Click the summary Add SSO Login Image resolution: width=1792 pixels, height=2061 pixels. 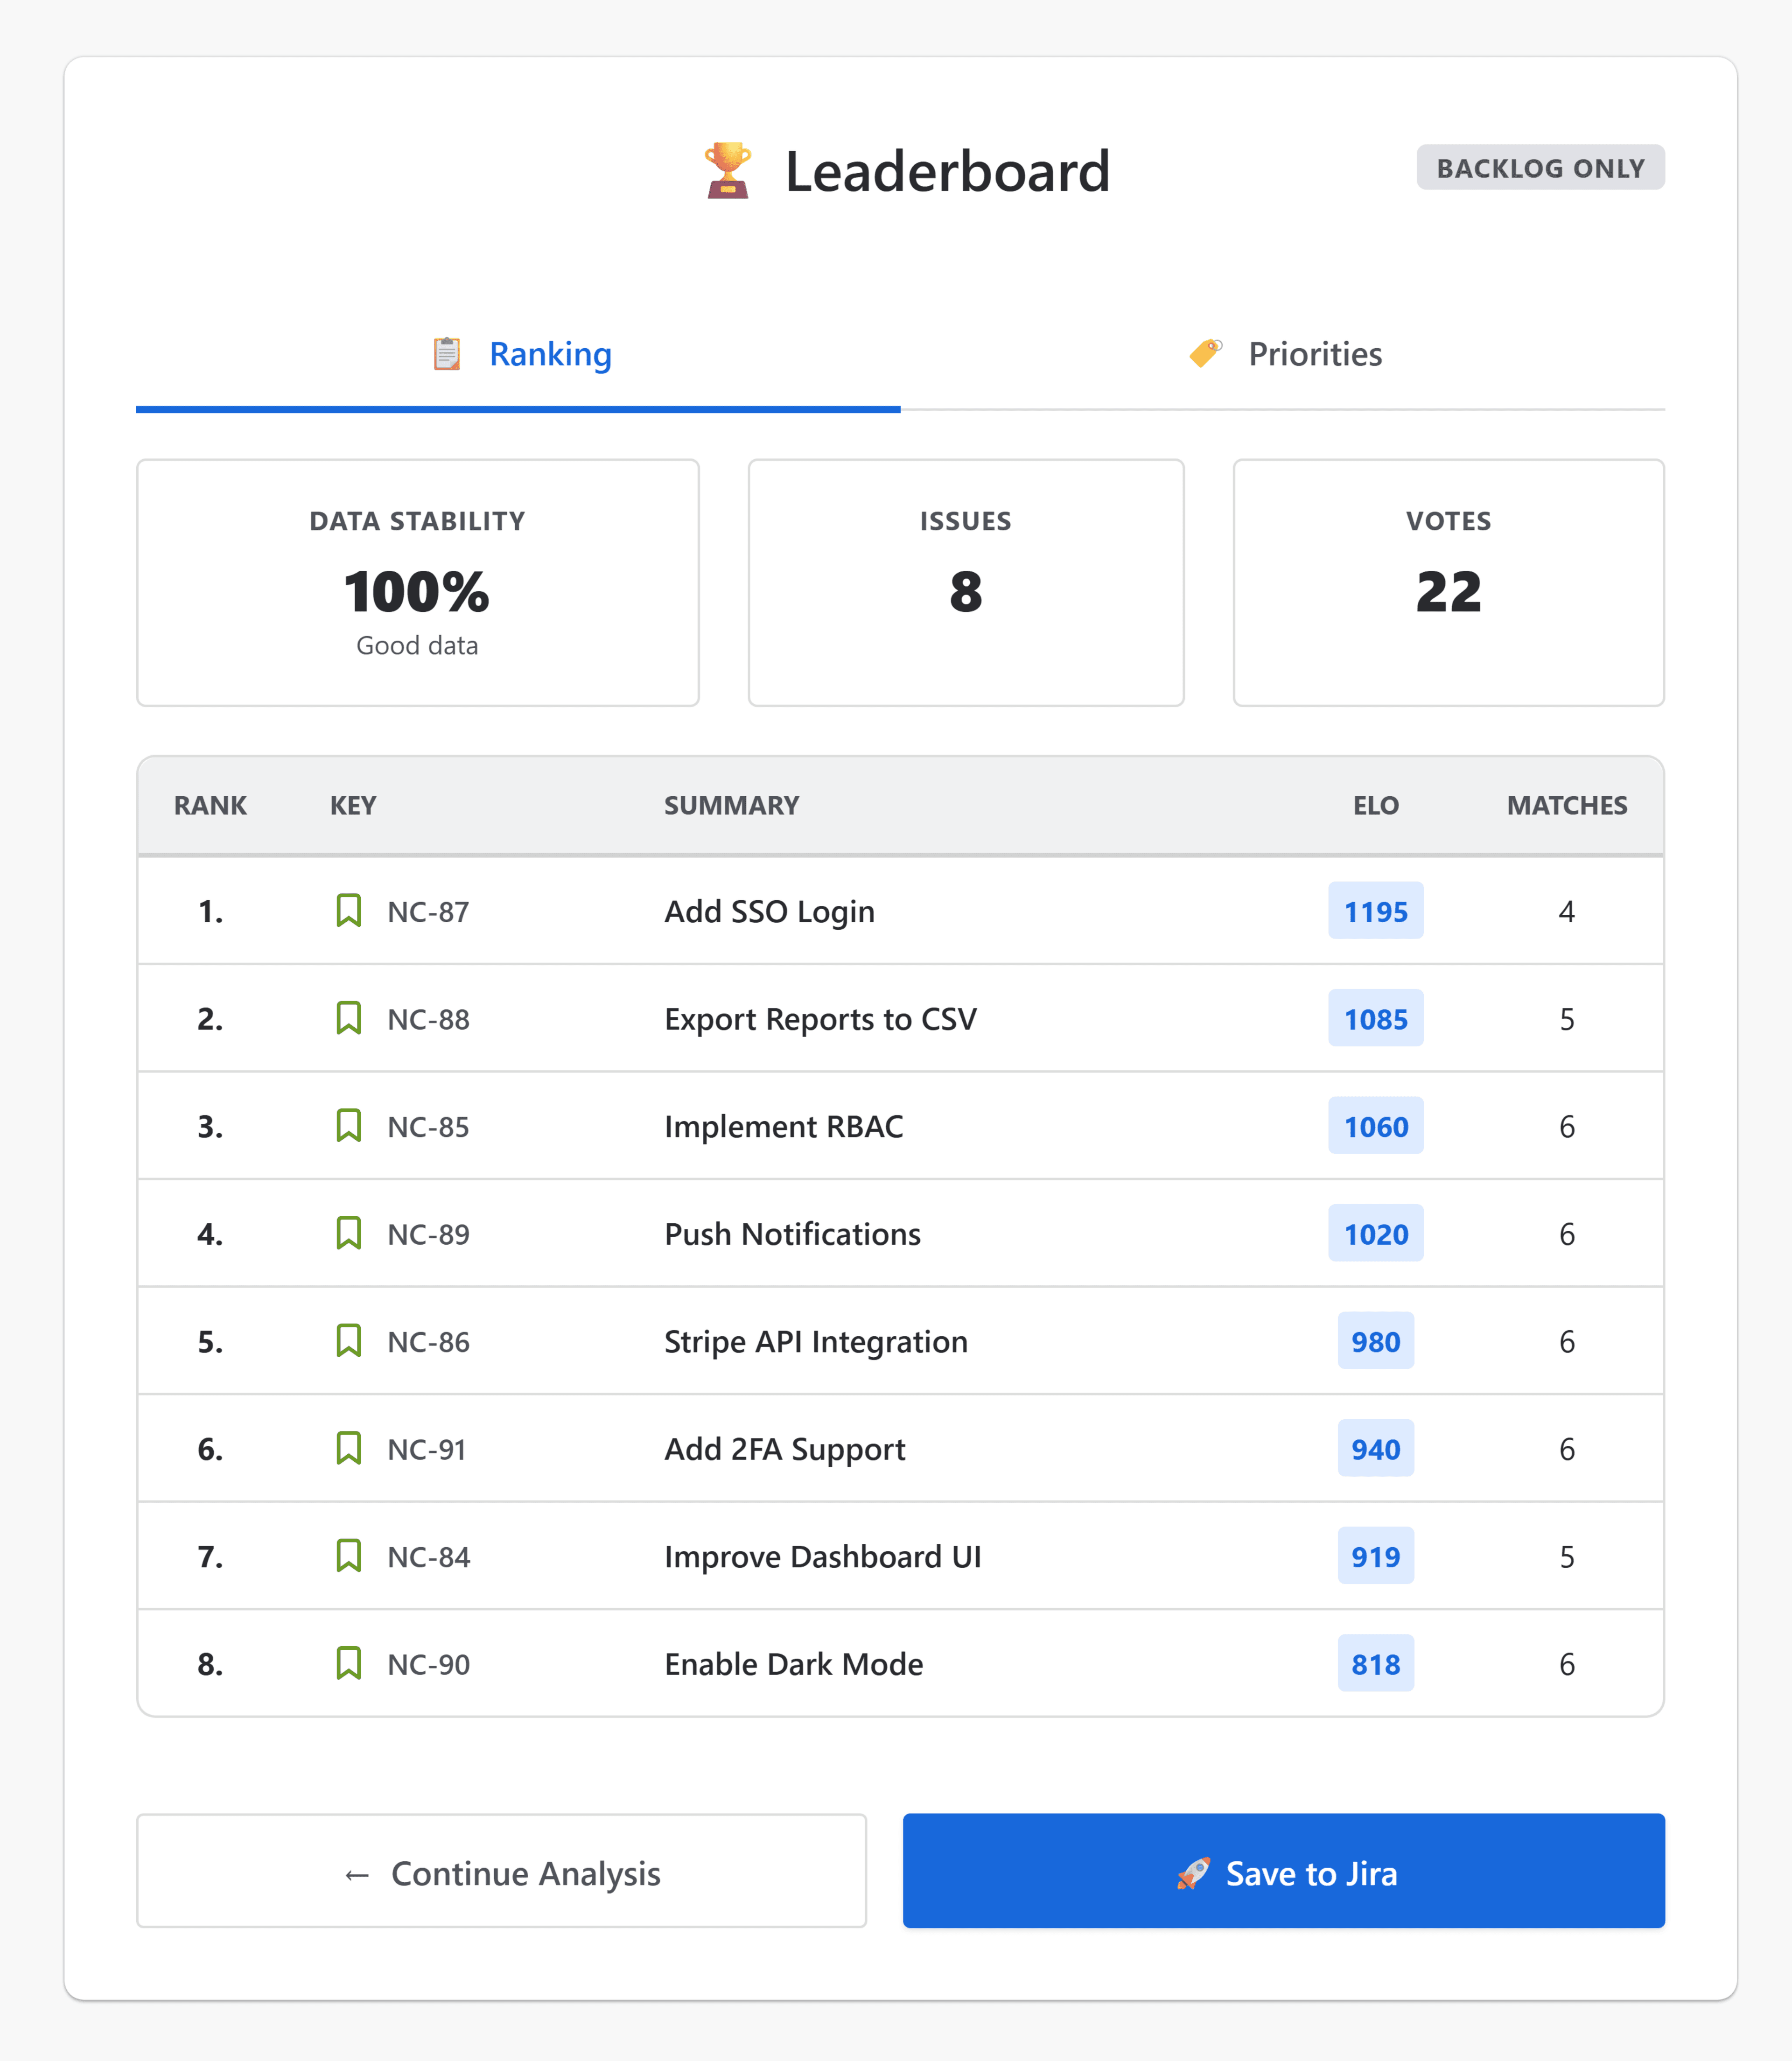click(x=769, y=912)
